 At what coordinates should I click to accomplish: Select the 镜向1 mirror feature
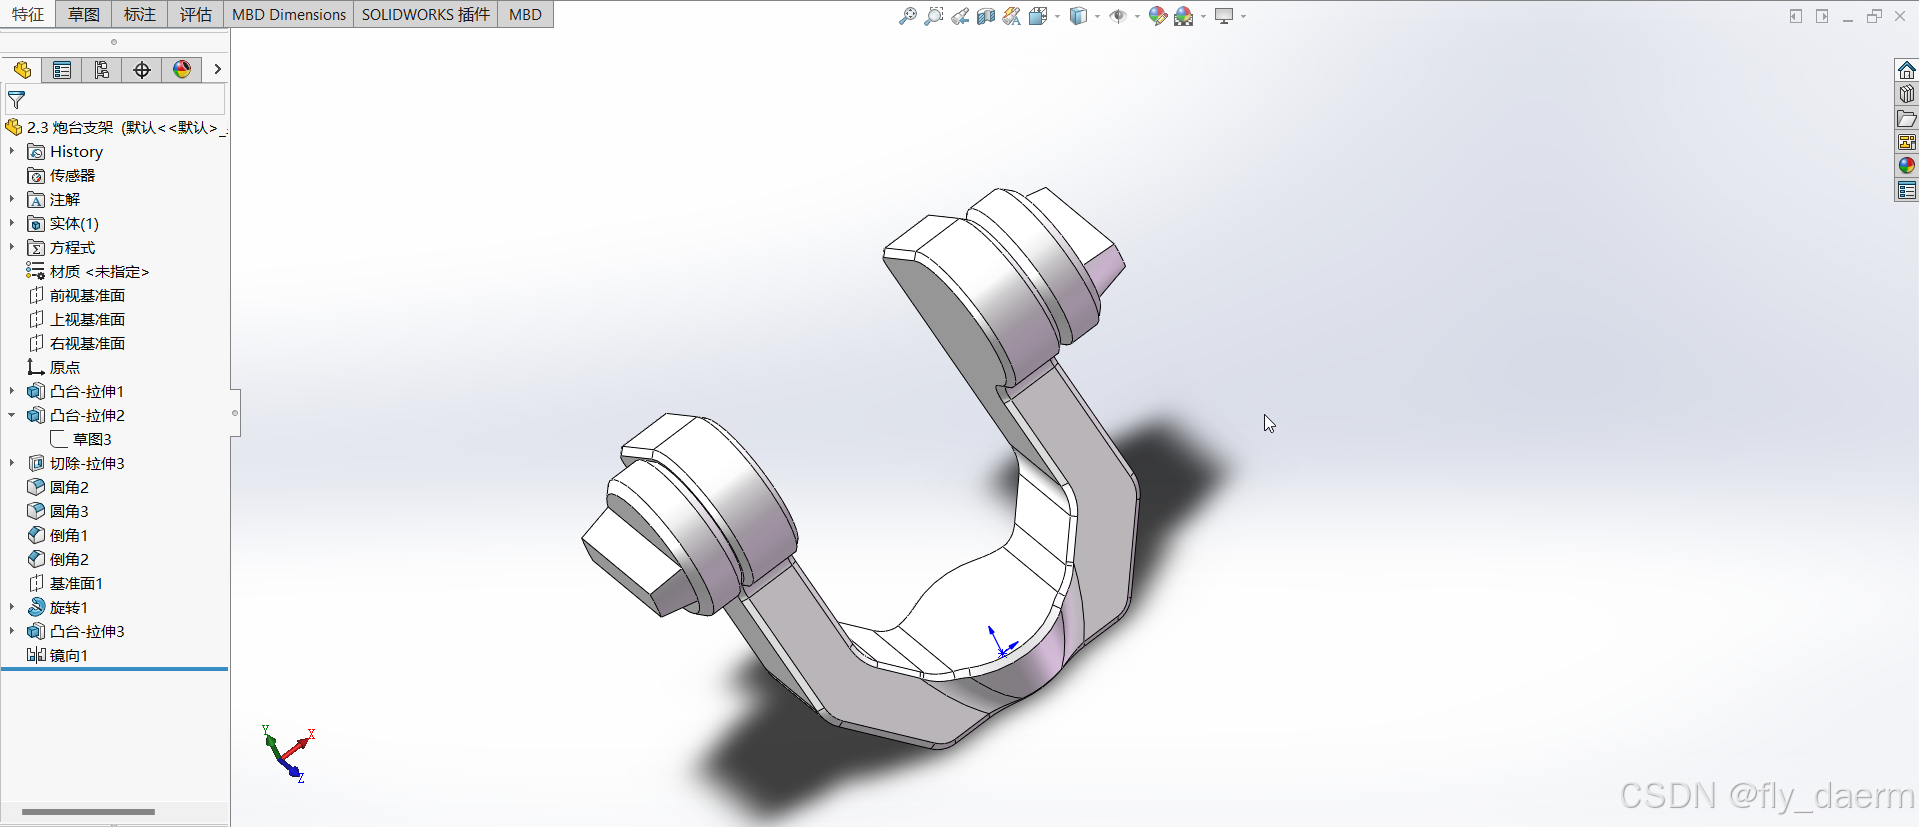click(58, 655)
